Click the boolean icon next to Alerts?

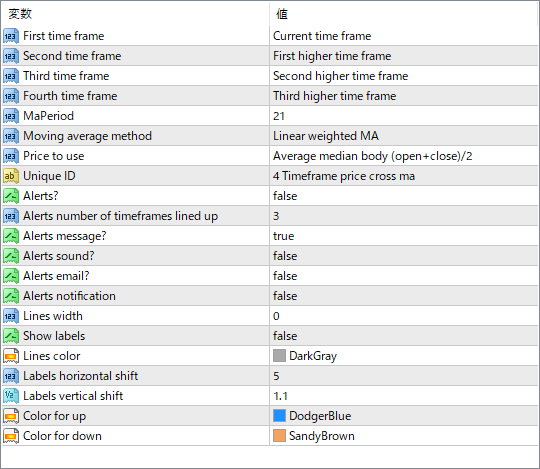(11, 196)
